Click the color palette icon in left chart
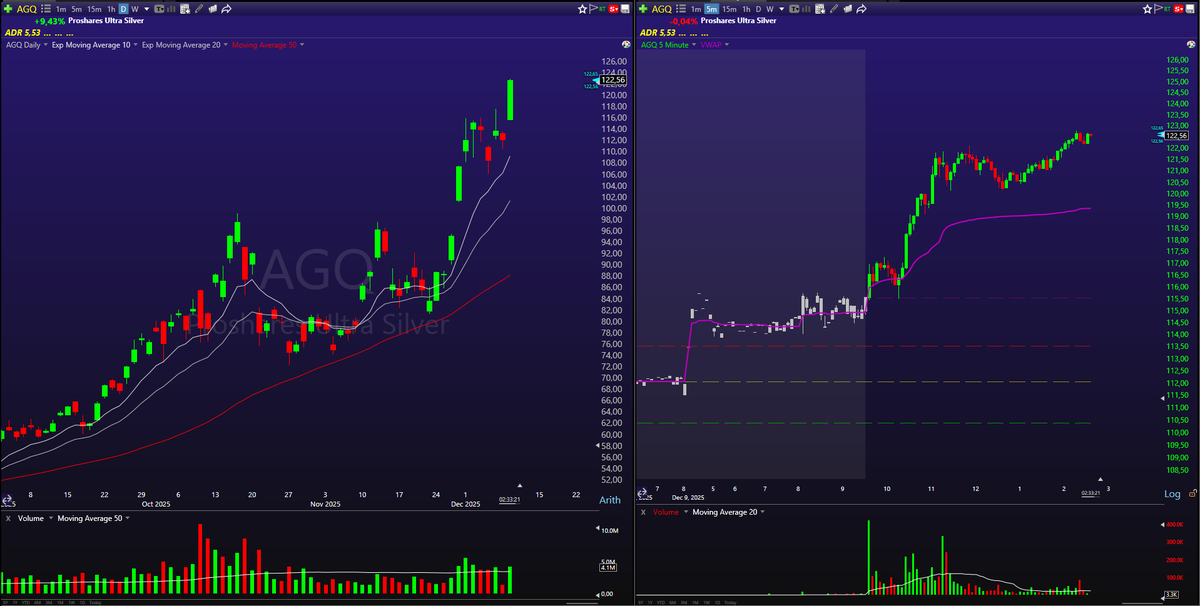Viewport: 1200px width, 606px height. (x=626, y=44)
